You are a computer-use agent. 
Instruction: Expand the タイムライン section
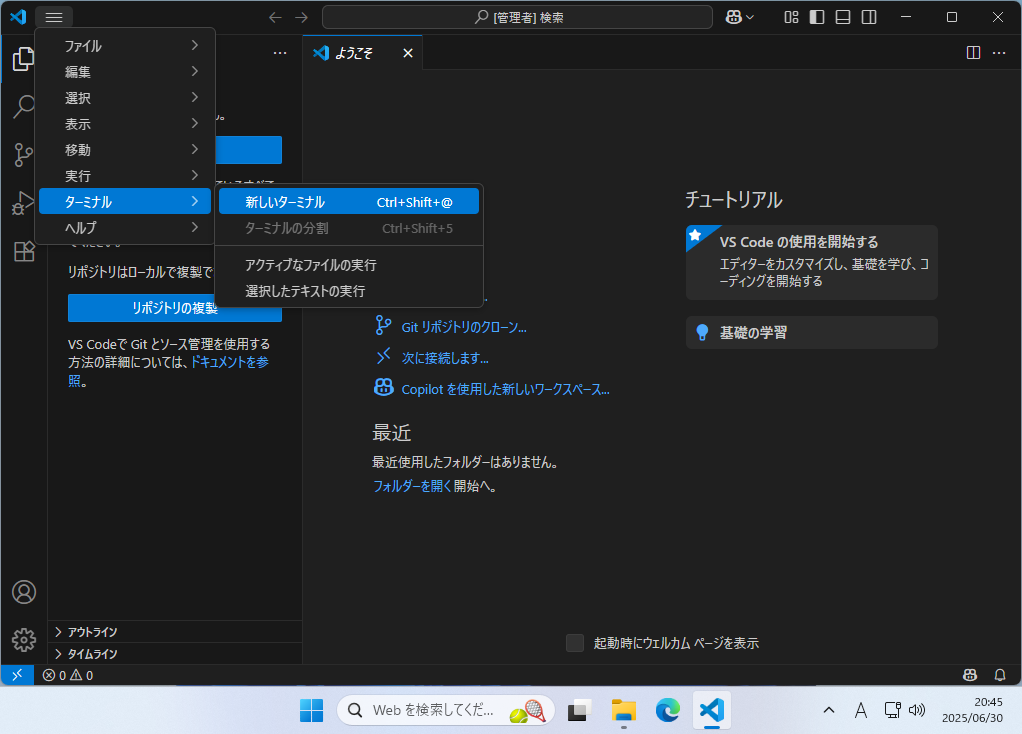[175, 653]
